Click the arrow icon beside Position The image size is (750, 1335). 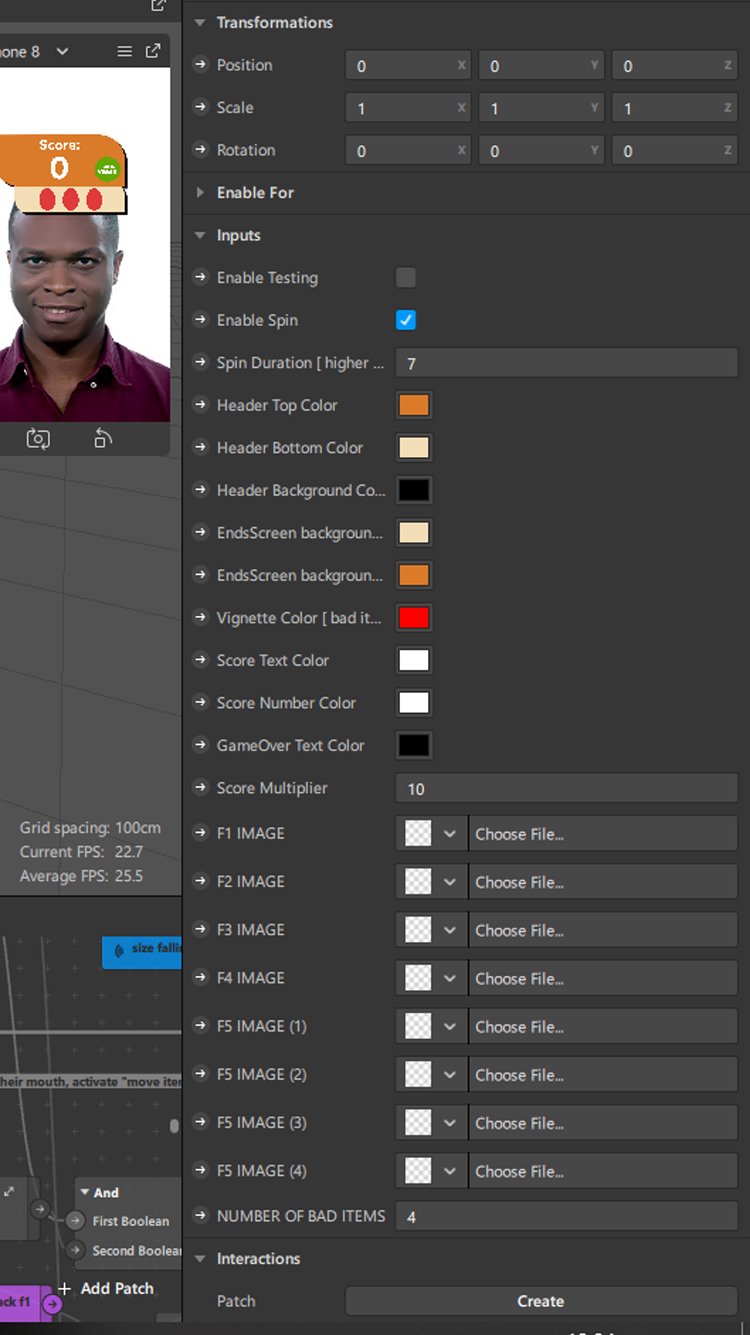tap(202, 65)
